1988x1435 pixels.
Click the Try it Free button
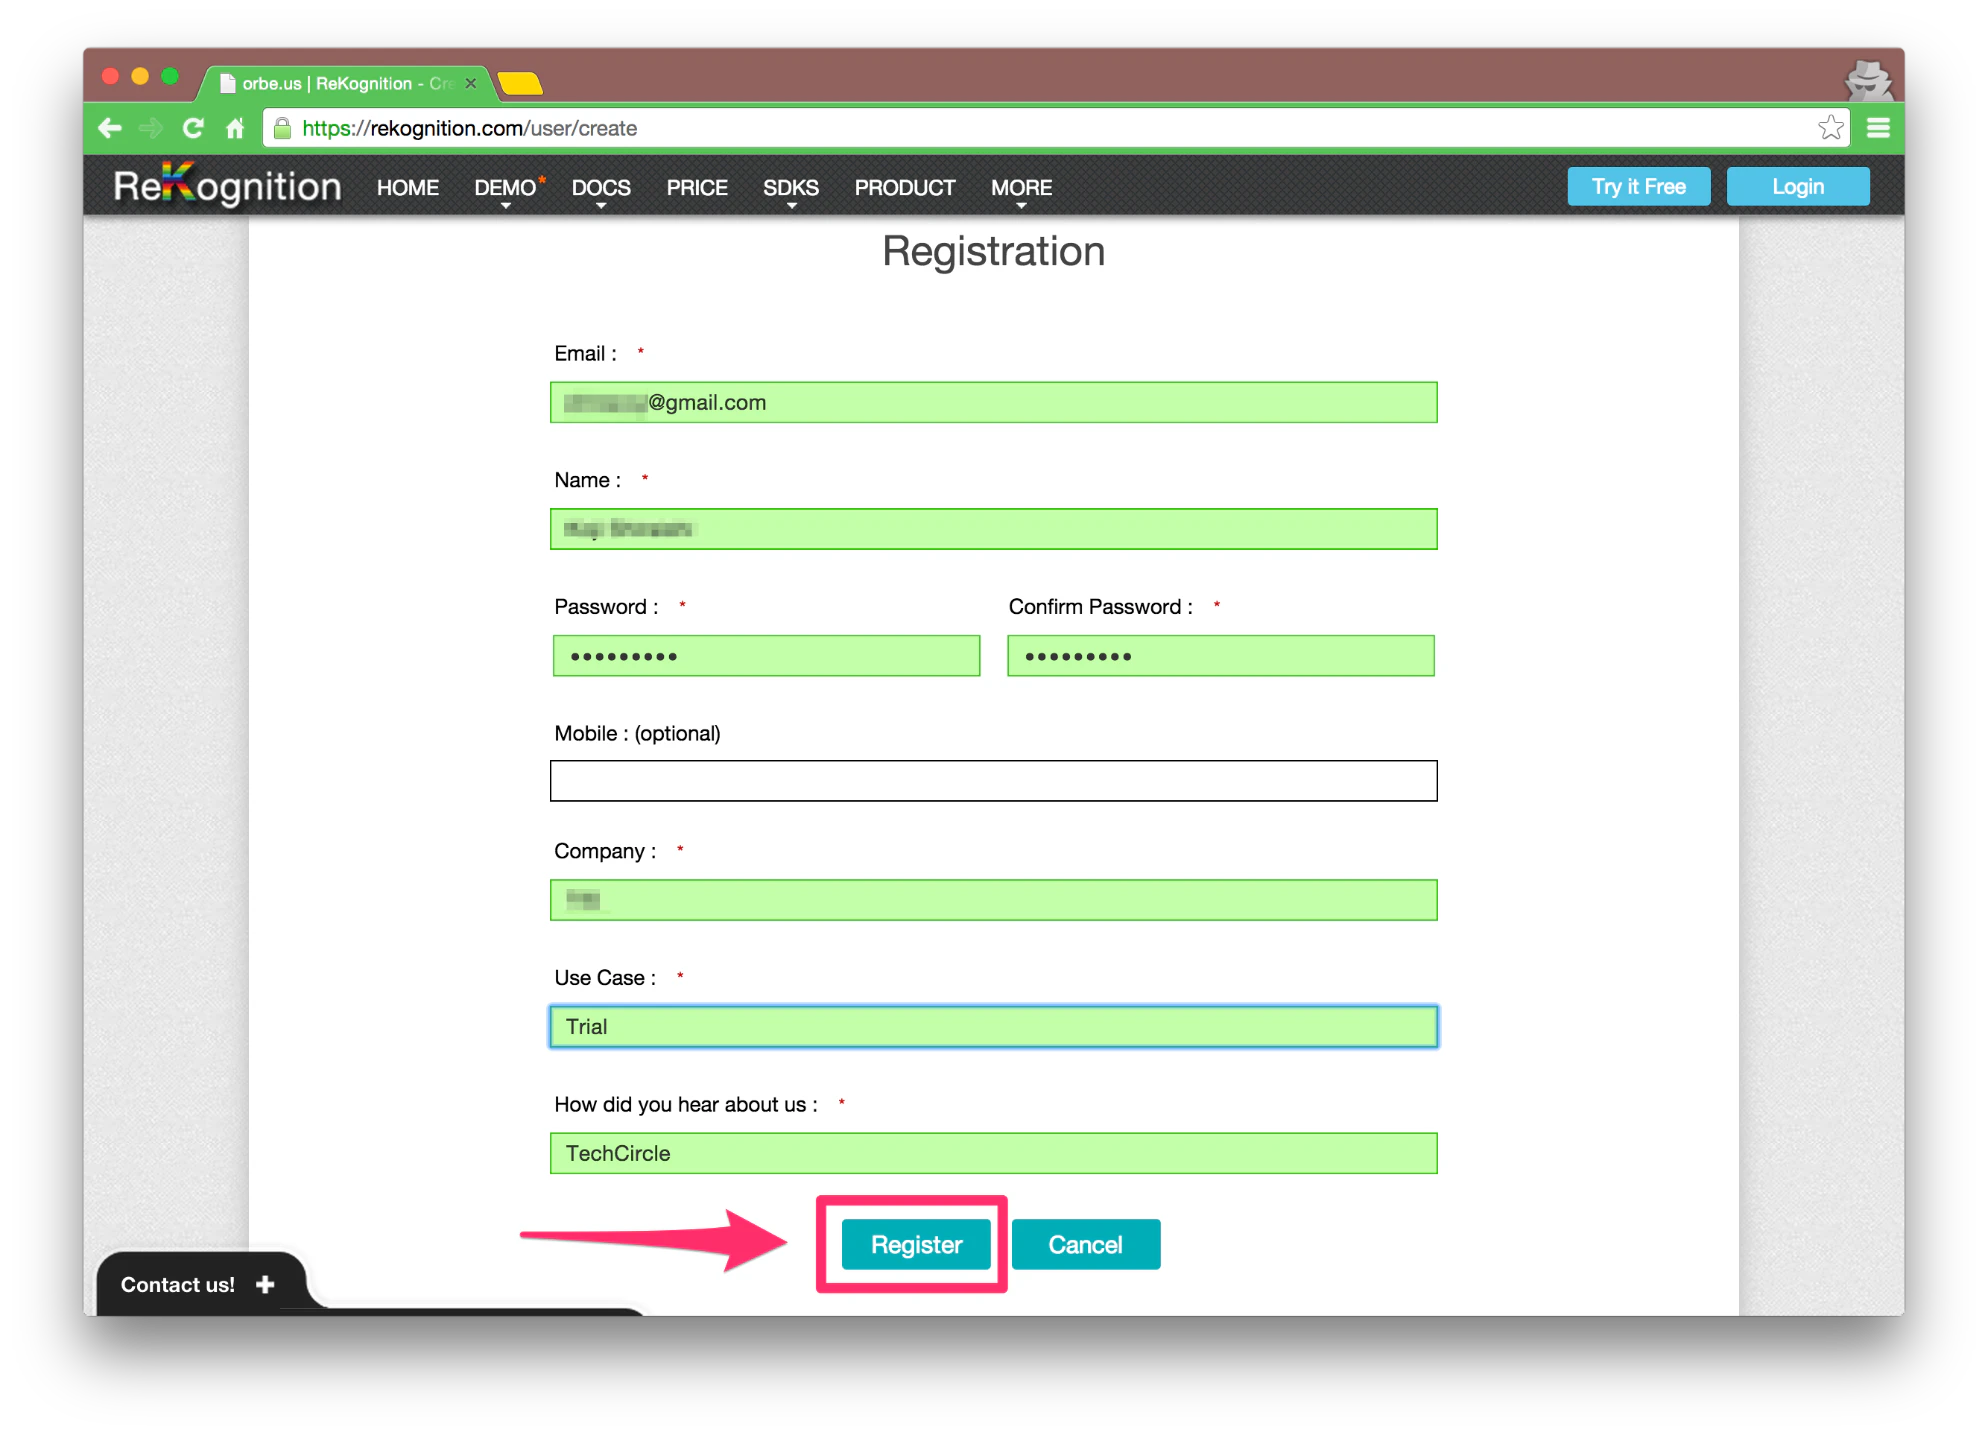pyautogui.click(x=1638, y=187)
